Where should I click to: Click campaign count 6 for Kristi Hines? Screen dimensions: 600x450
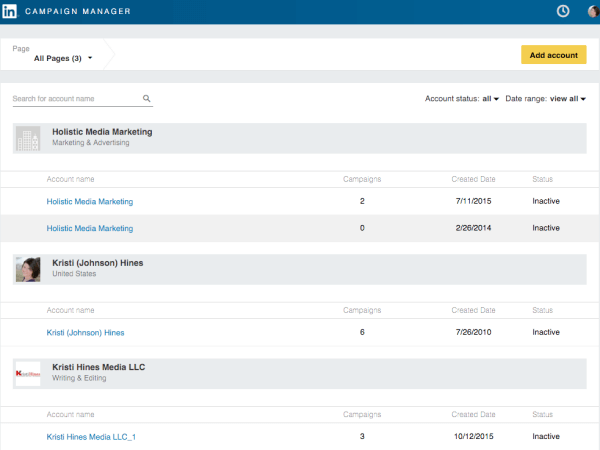362,332
